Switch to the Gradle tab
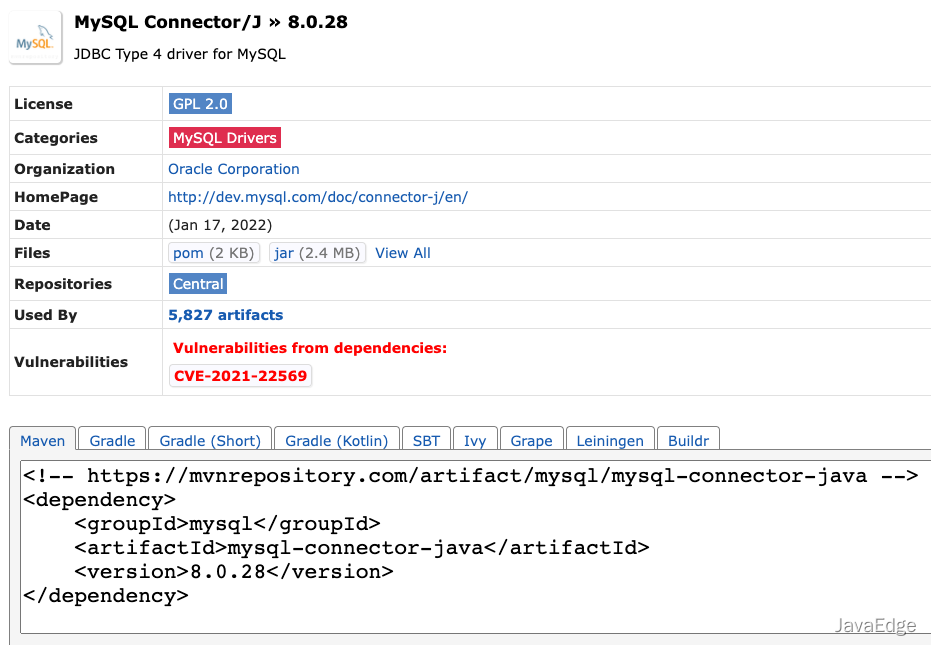 pyautogui.click(x=112, y=441)
